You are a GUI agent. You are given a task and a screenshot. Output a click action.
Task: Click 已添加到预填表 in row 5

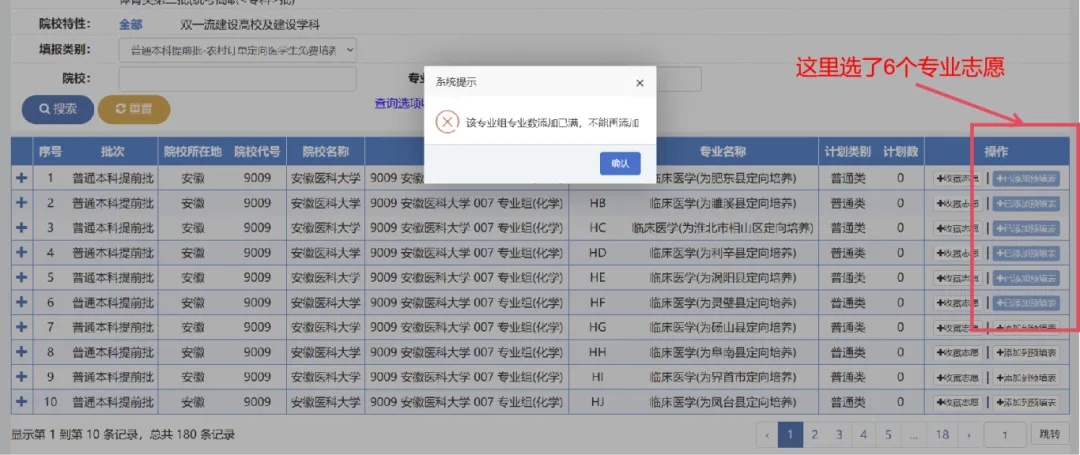[x=1026, y=278]
